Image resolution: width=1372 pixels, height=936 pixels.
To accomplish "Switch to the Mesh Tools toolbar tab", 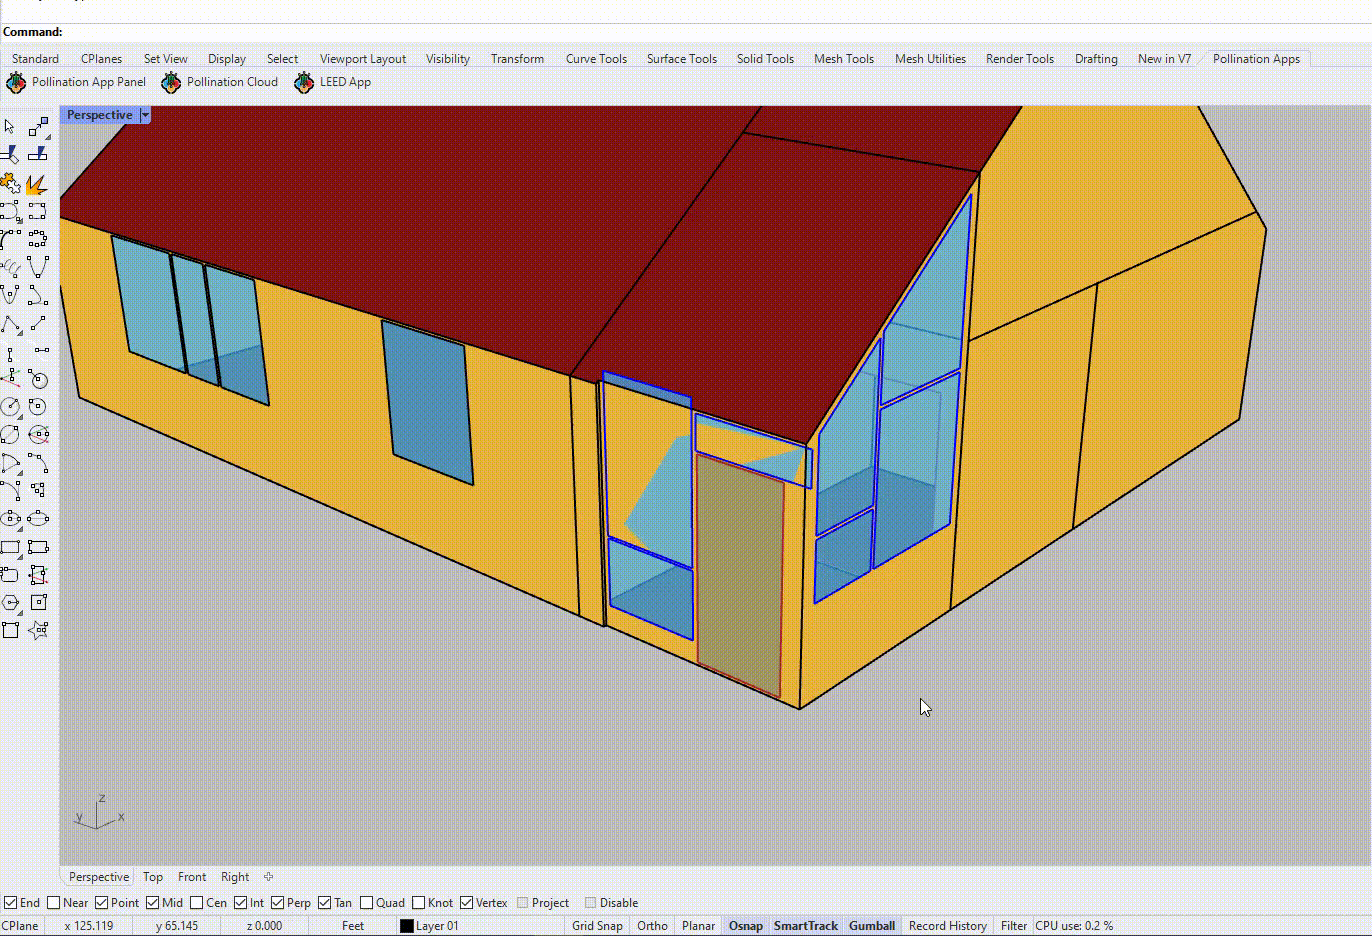I will [843, 59].
